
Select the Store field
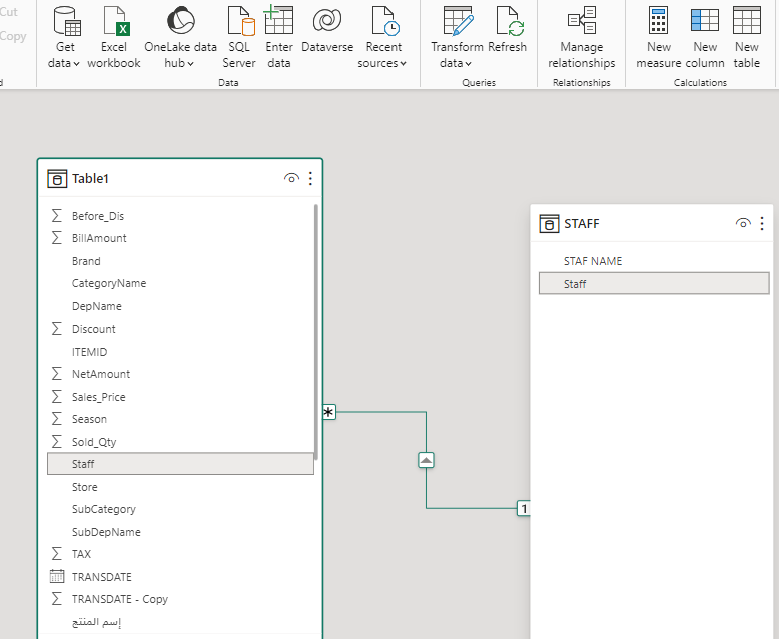(x=180, y=487)
